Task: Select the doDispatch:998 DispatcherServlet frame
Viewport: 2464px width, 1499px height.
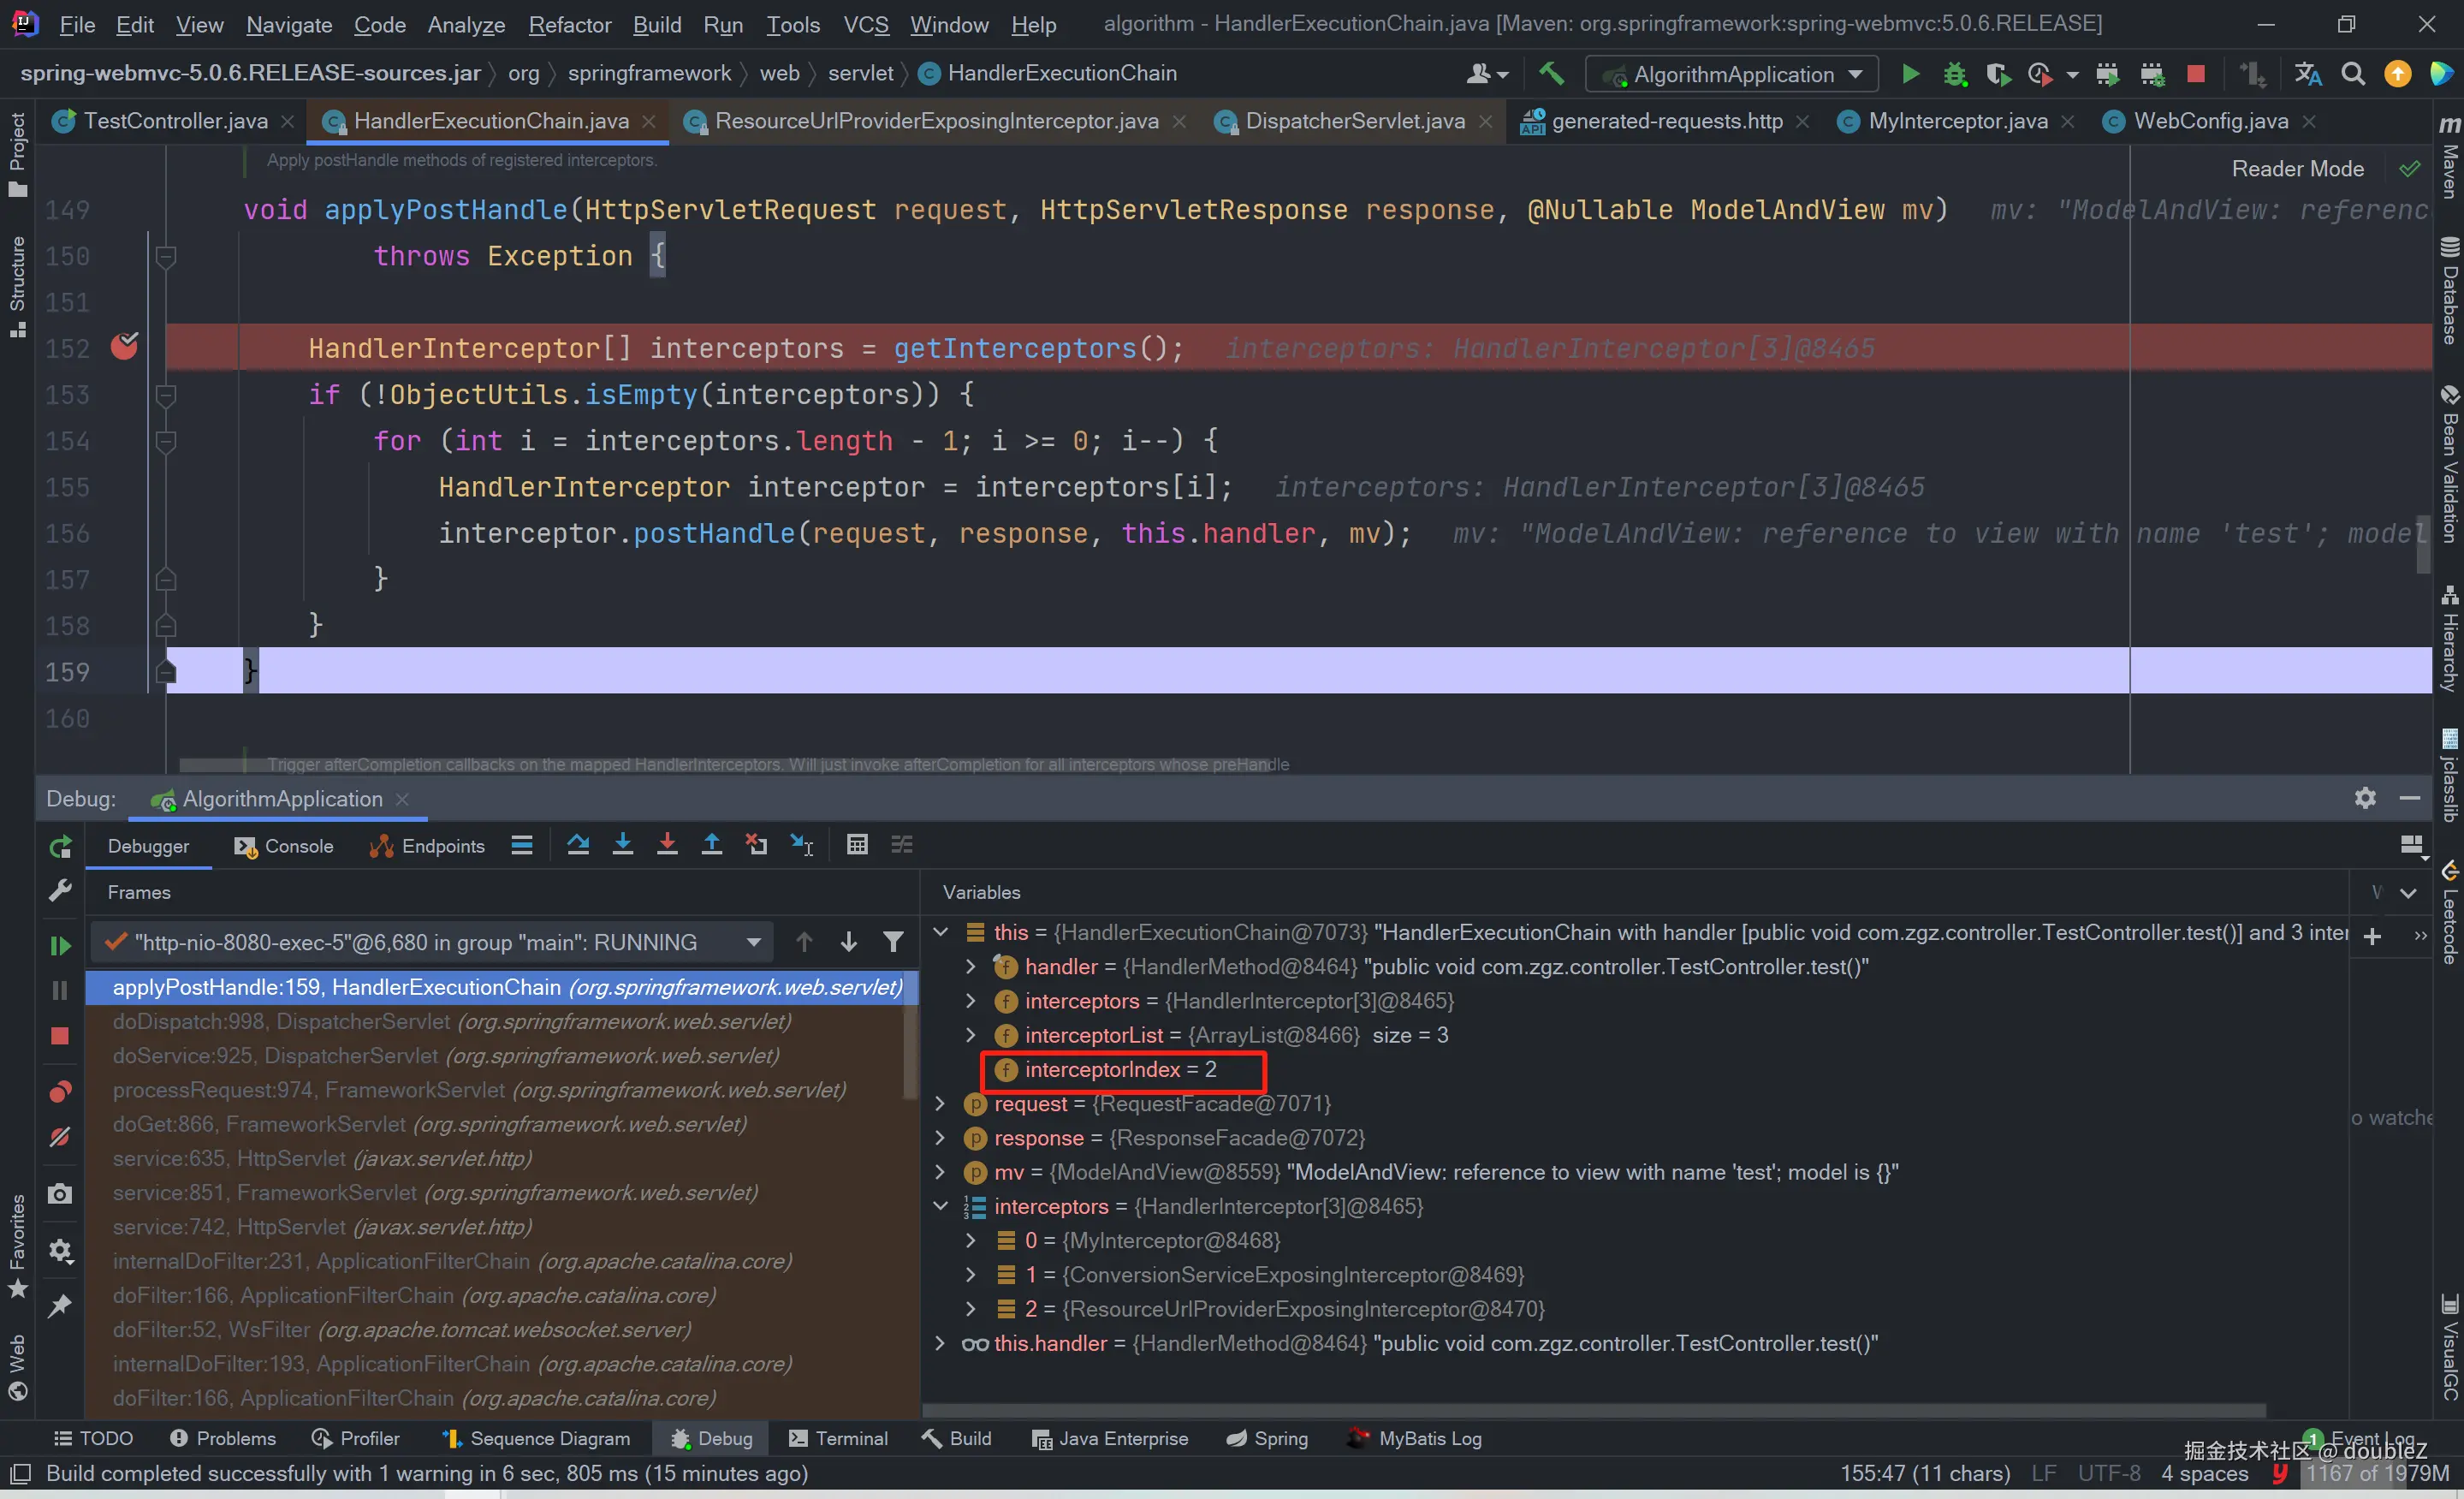Action: pos(450,1021)
